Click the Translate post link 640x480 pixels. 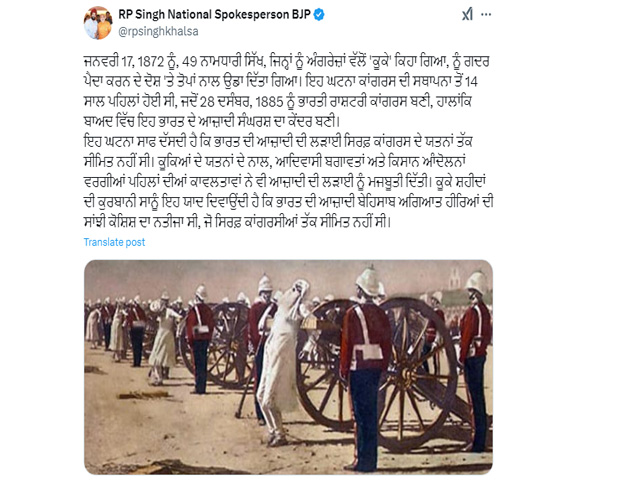(x=114, y=242)
